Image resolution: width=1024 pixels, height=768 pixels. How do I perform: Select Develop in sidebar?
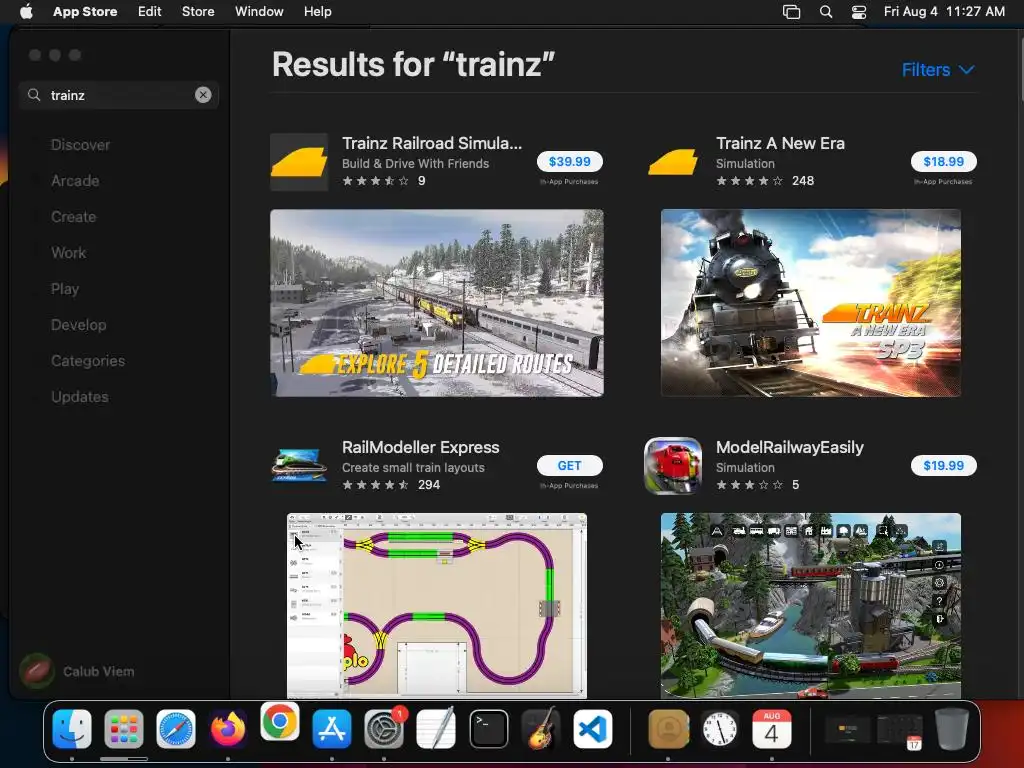coord(78,325)
